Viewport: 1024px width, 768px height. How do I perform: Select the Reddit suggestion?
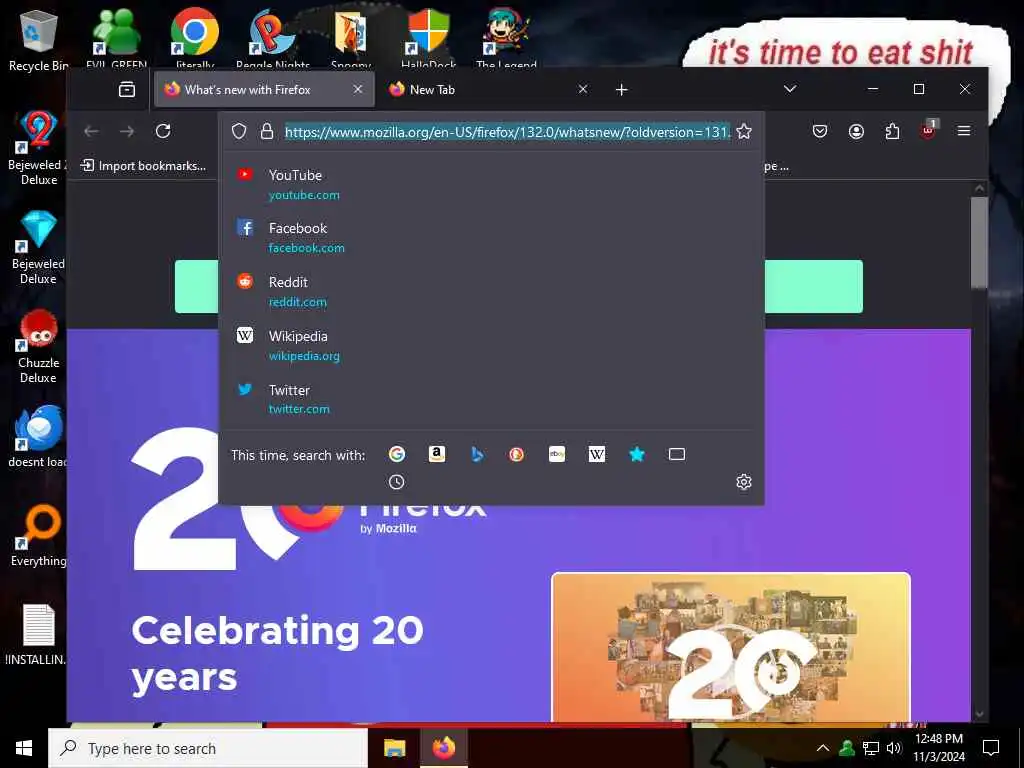(491, 291)
